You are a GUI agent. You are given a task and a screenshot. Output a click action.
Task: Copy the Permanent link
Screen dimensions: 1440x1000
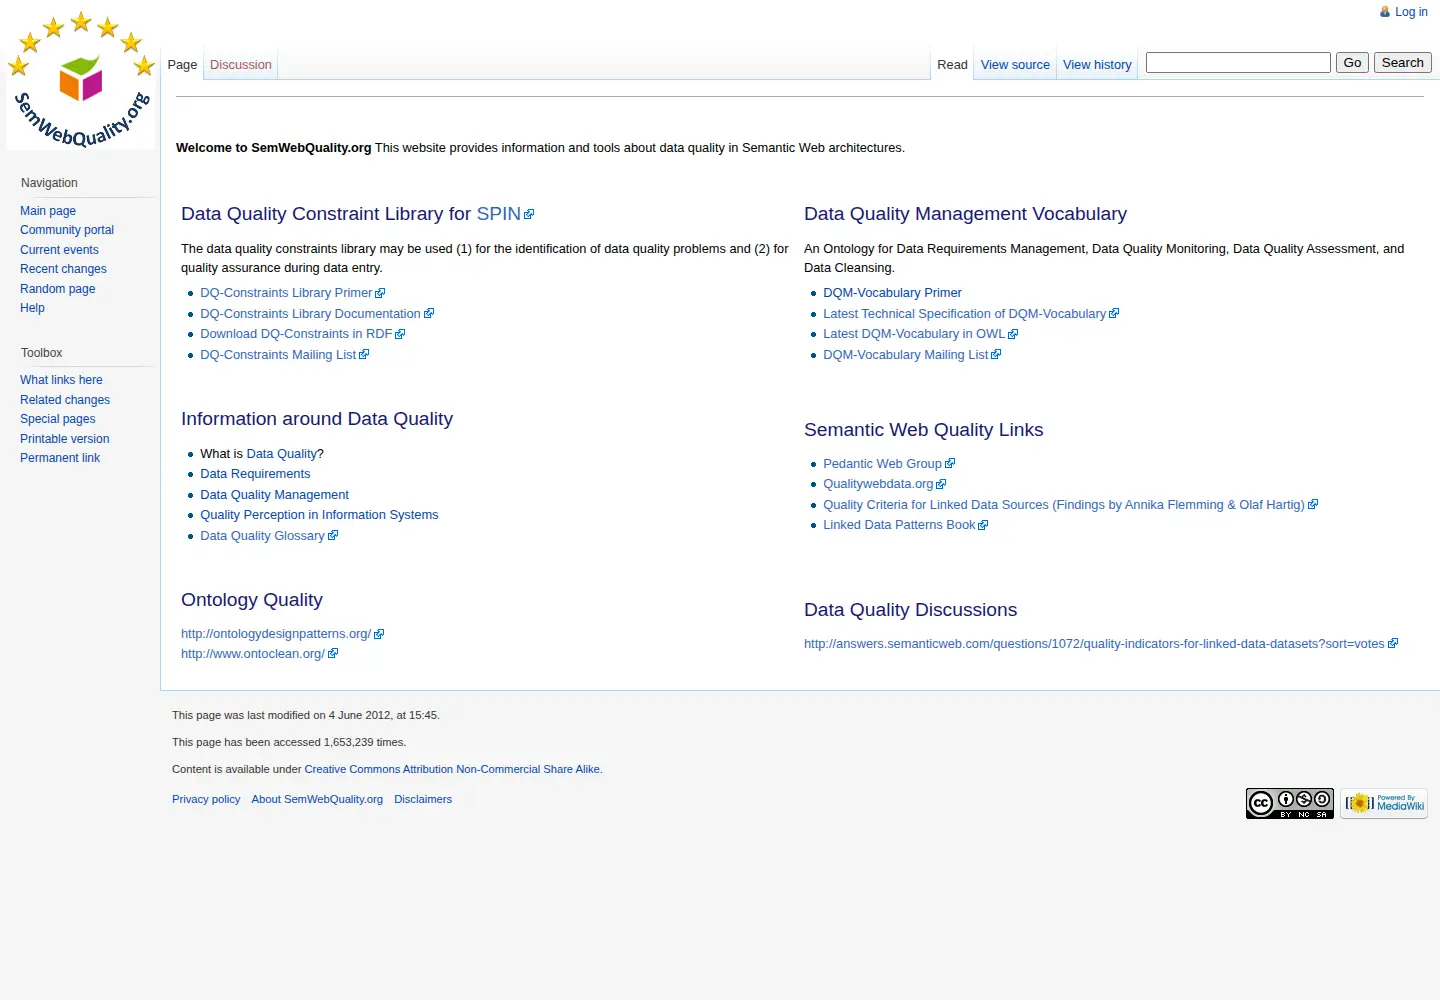click(x=60, y=458)
